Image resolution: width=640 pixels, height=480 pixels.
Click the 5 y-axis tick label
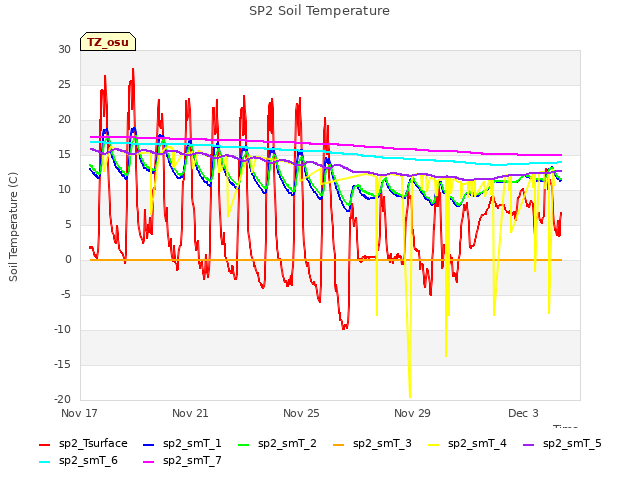point(68,225)
